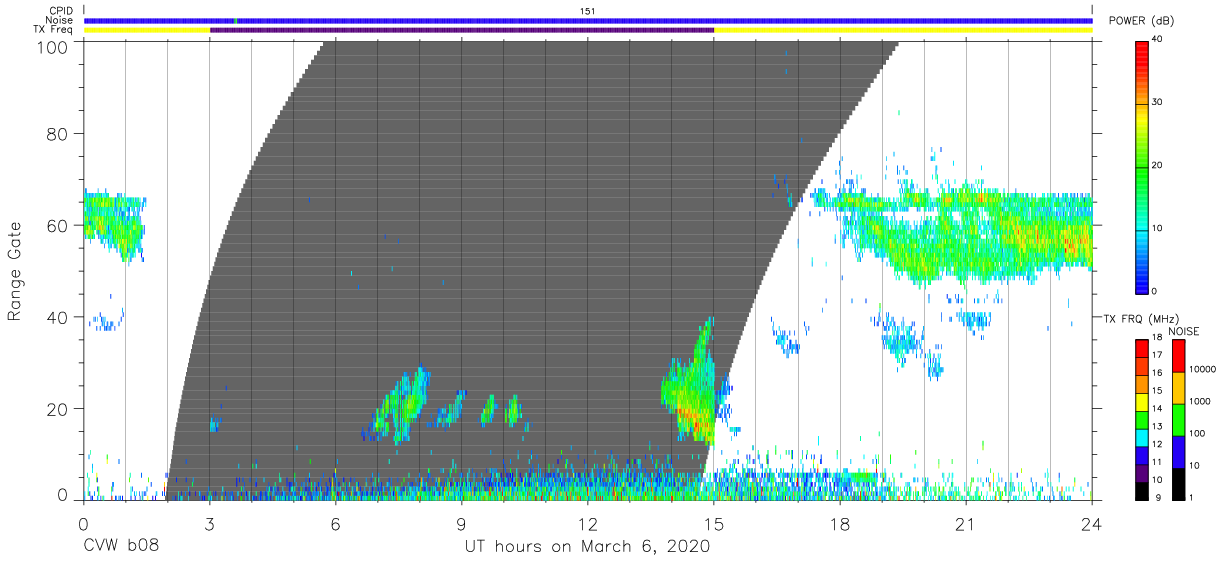Click the green NOISE swatch between 100 and 1000

1178,420
